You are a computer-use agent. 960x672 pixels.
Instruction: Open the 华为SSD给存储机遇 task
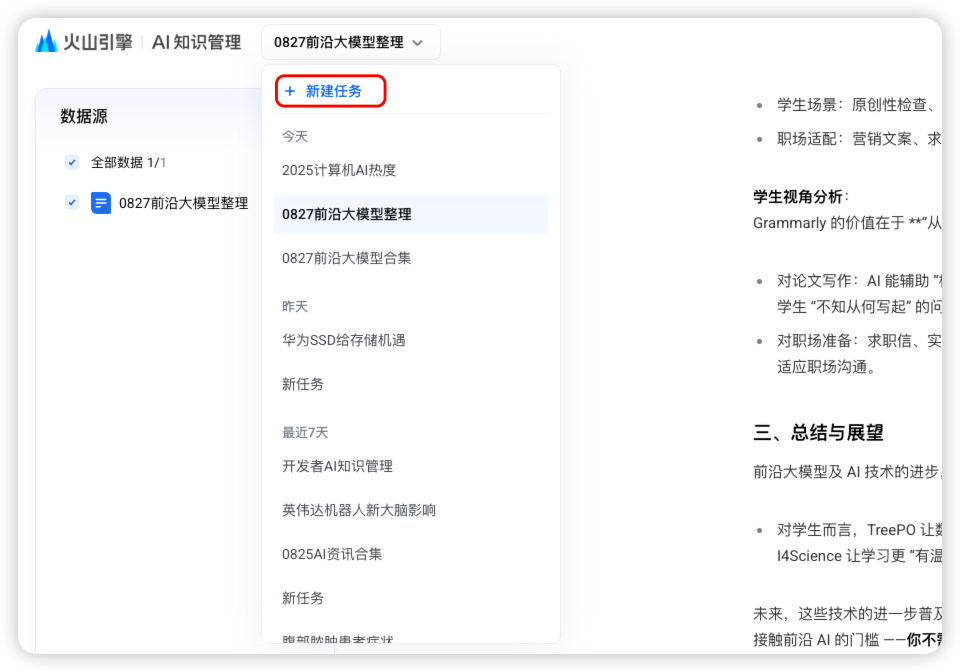(x=411, y=340)
